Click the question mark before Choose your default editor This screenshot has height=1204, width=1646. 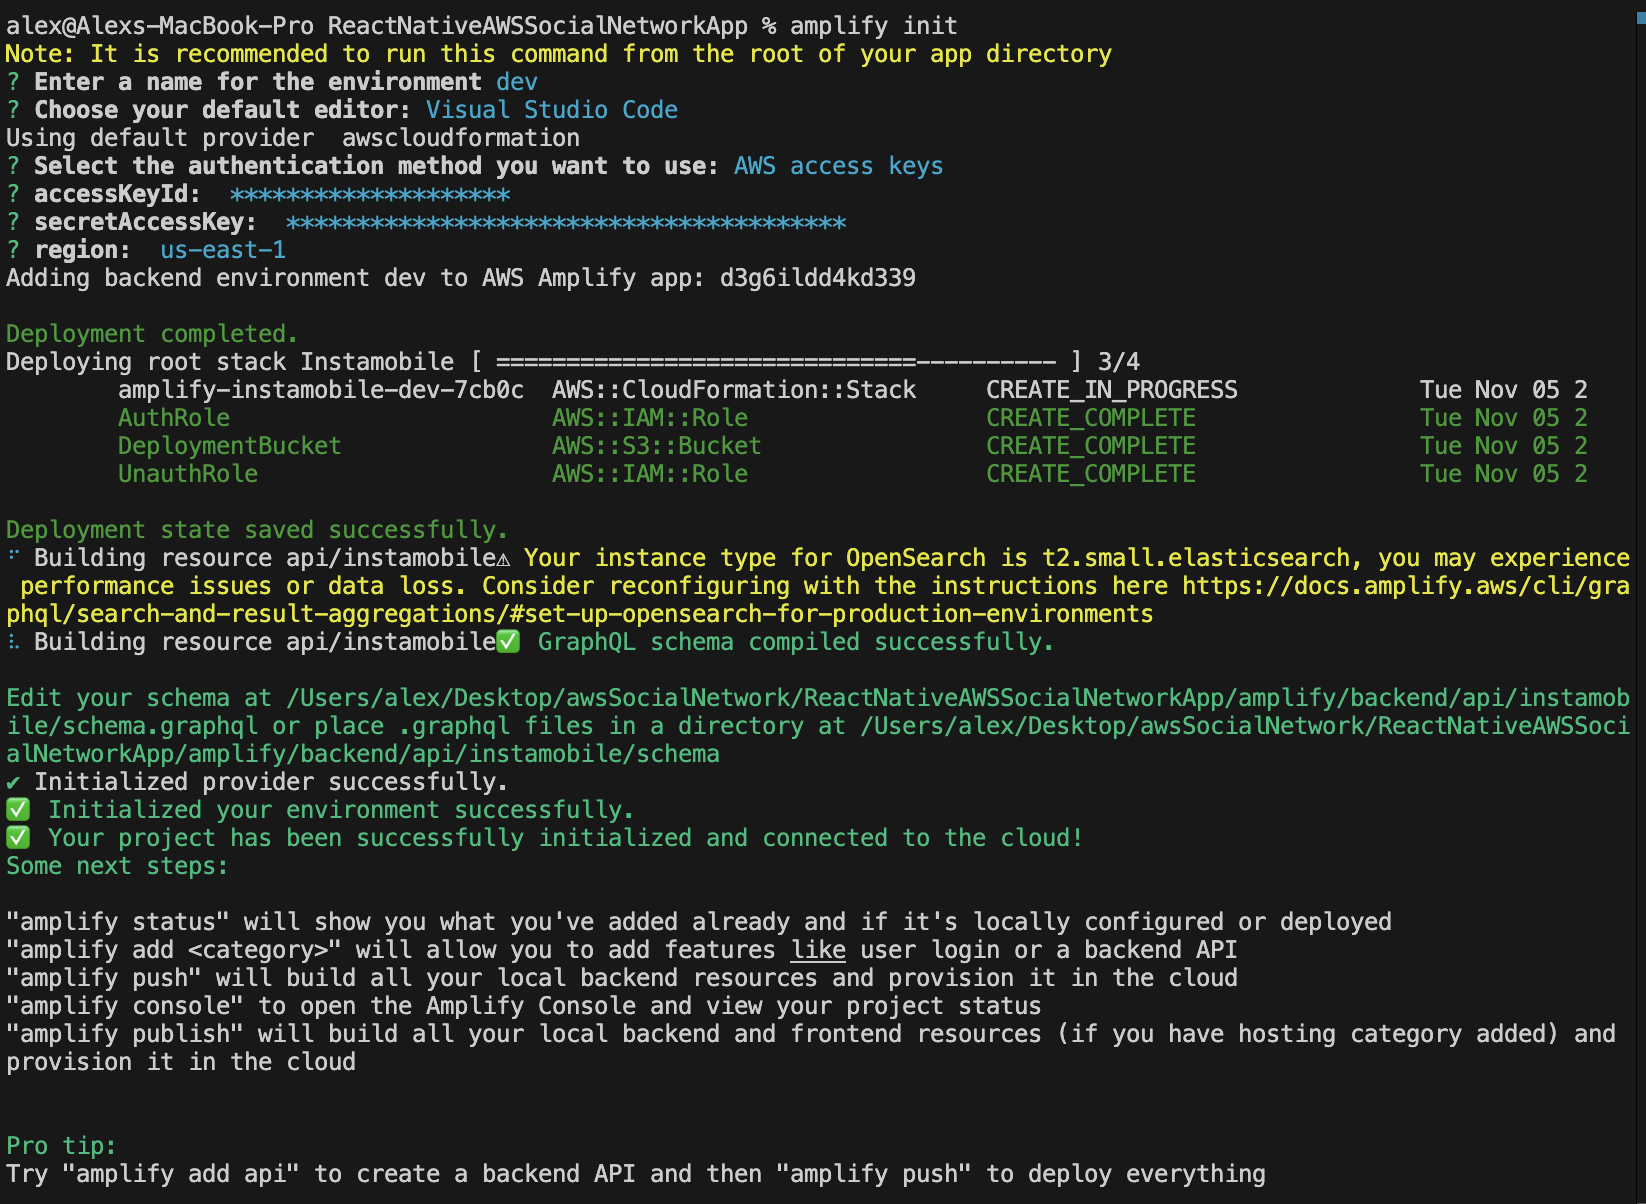(13, 110)
